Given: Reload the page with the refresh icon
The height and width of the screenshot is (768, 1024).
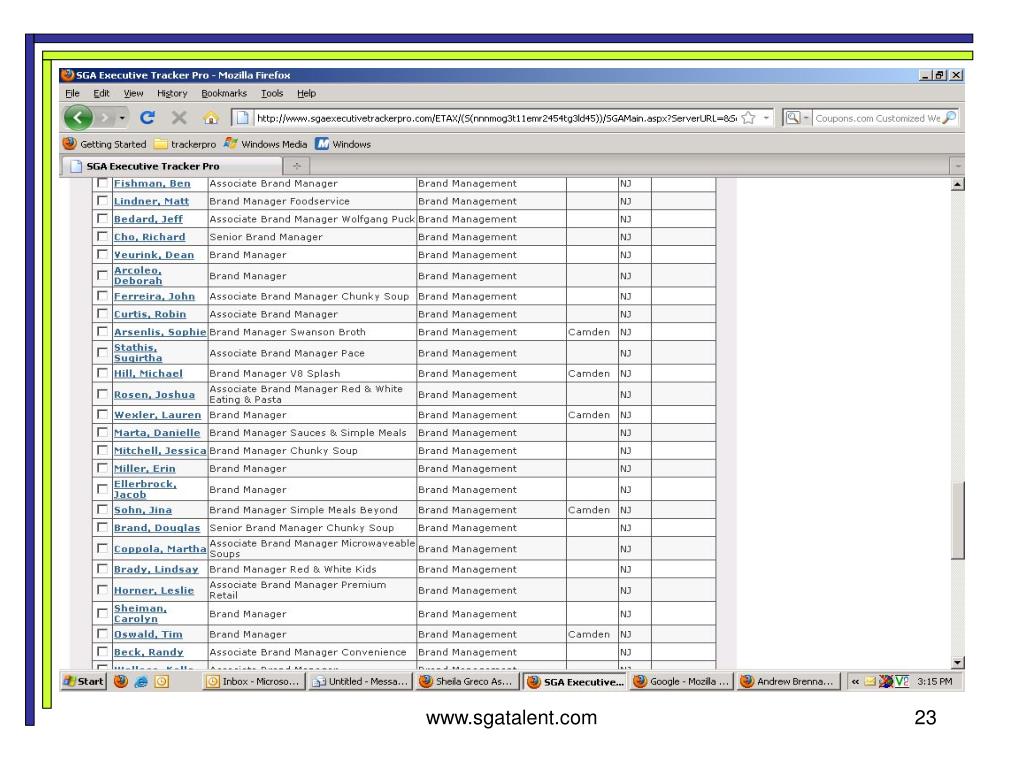Looking at the screenshot, I should (x=148, y=118).
